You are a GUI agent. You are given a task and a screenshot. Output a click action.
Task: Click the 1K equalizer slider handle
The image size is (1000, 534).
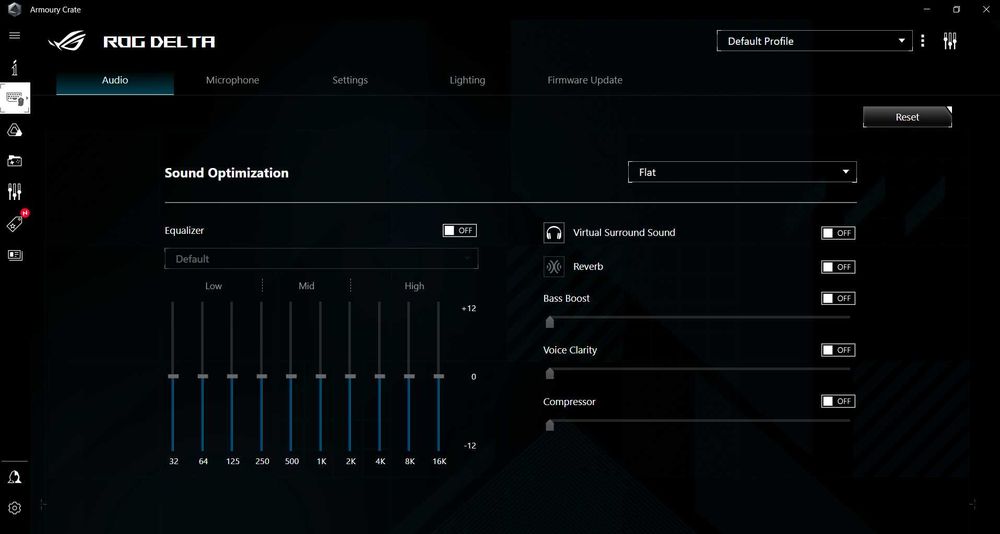(x=321, y=376)
